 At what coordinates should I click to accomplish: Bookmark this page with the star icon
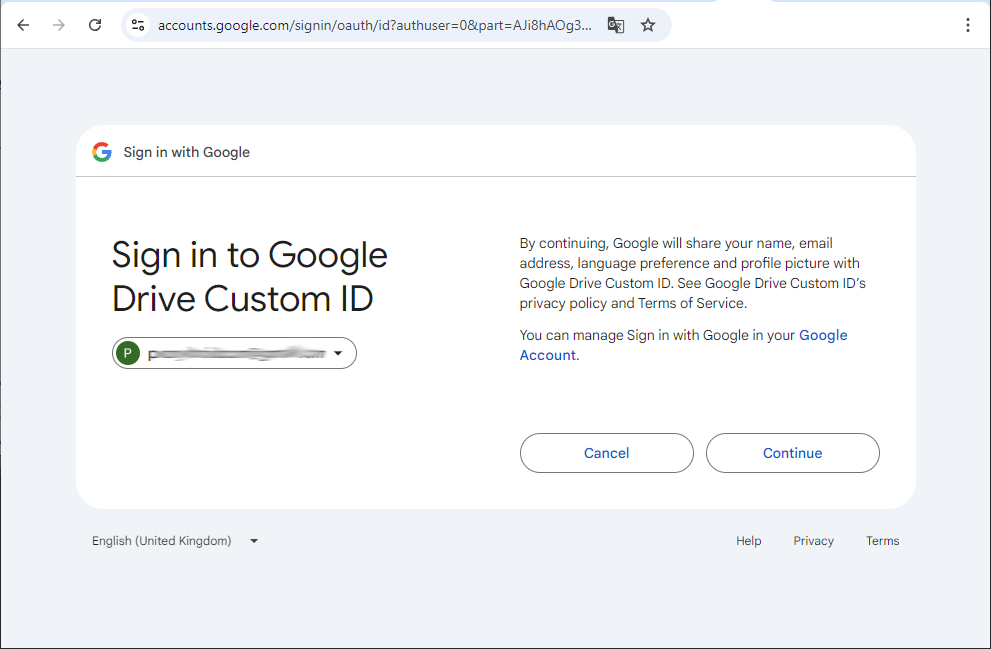pos(648,25)
